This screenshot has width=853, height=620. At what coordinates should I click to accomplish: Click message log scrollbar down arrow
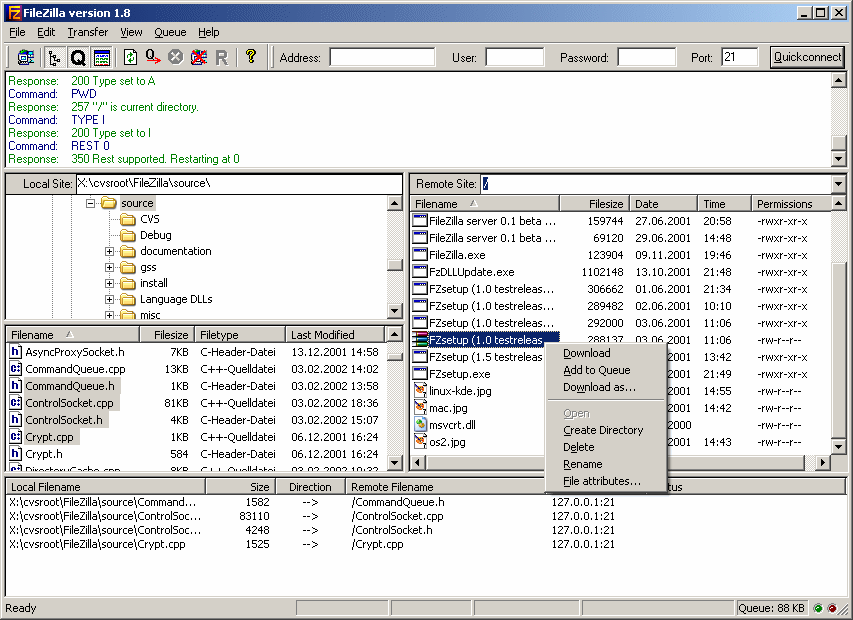pos(838,159)
